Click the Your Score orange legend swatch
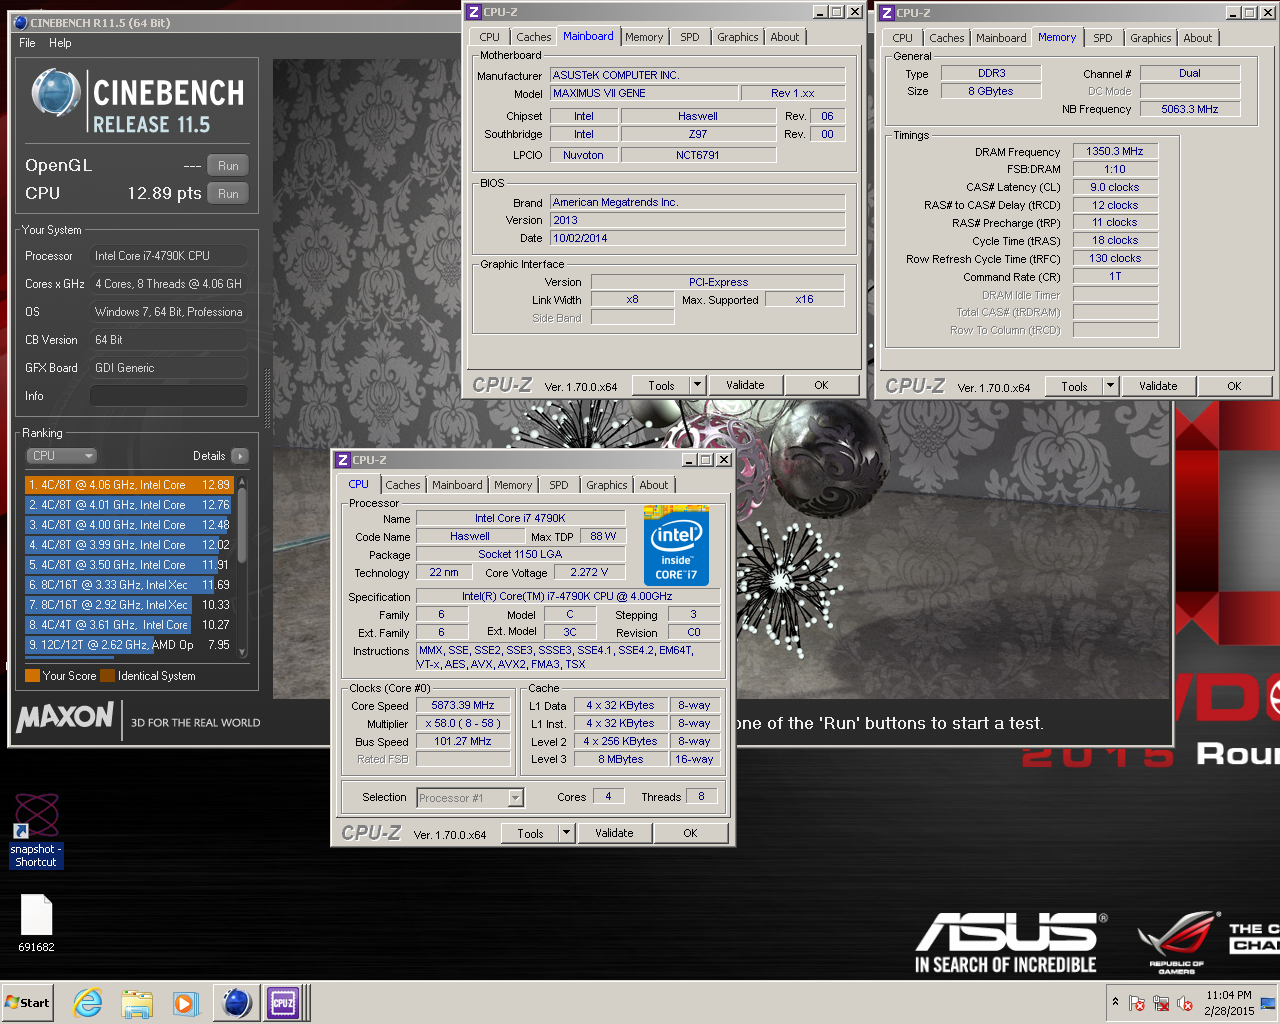 pos(32,676)
